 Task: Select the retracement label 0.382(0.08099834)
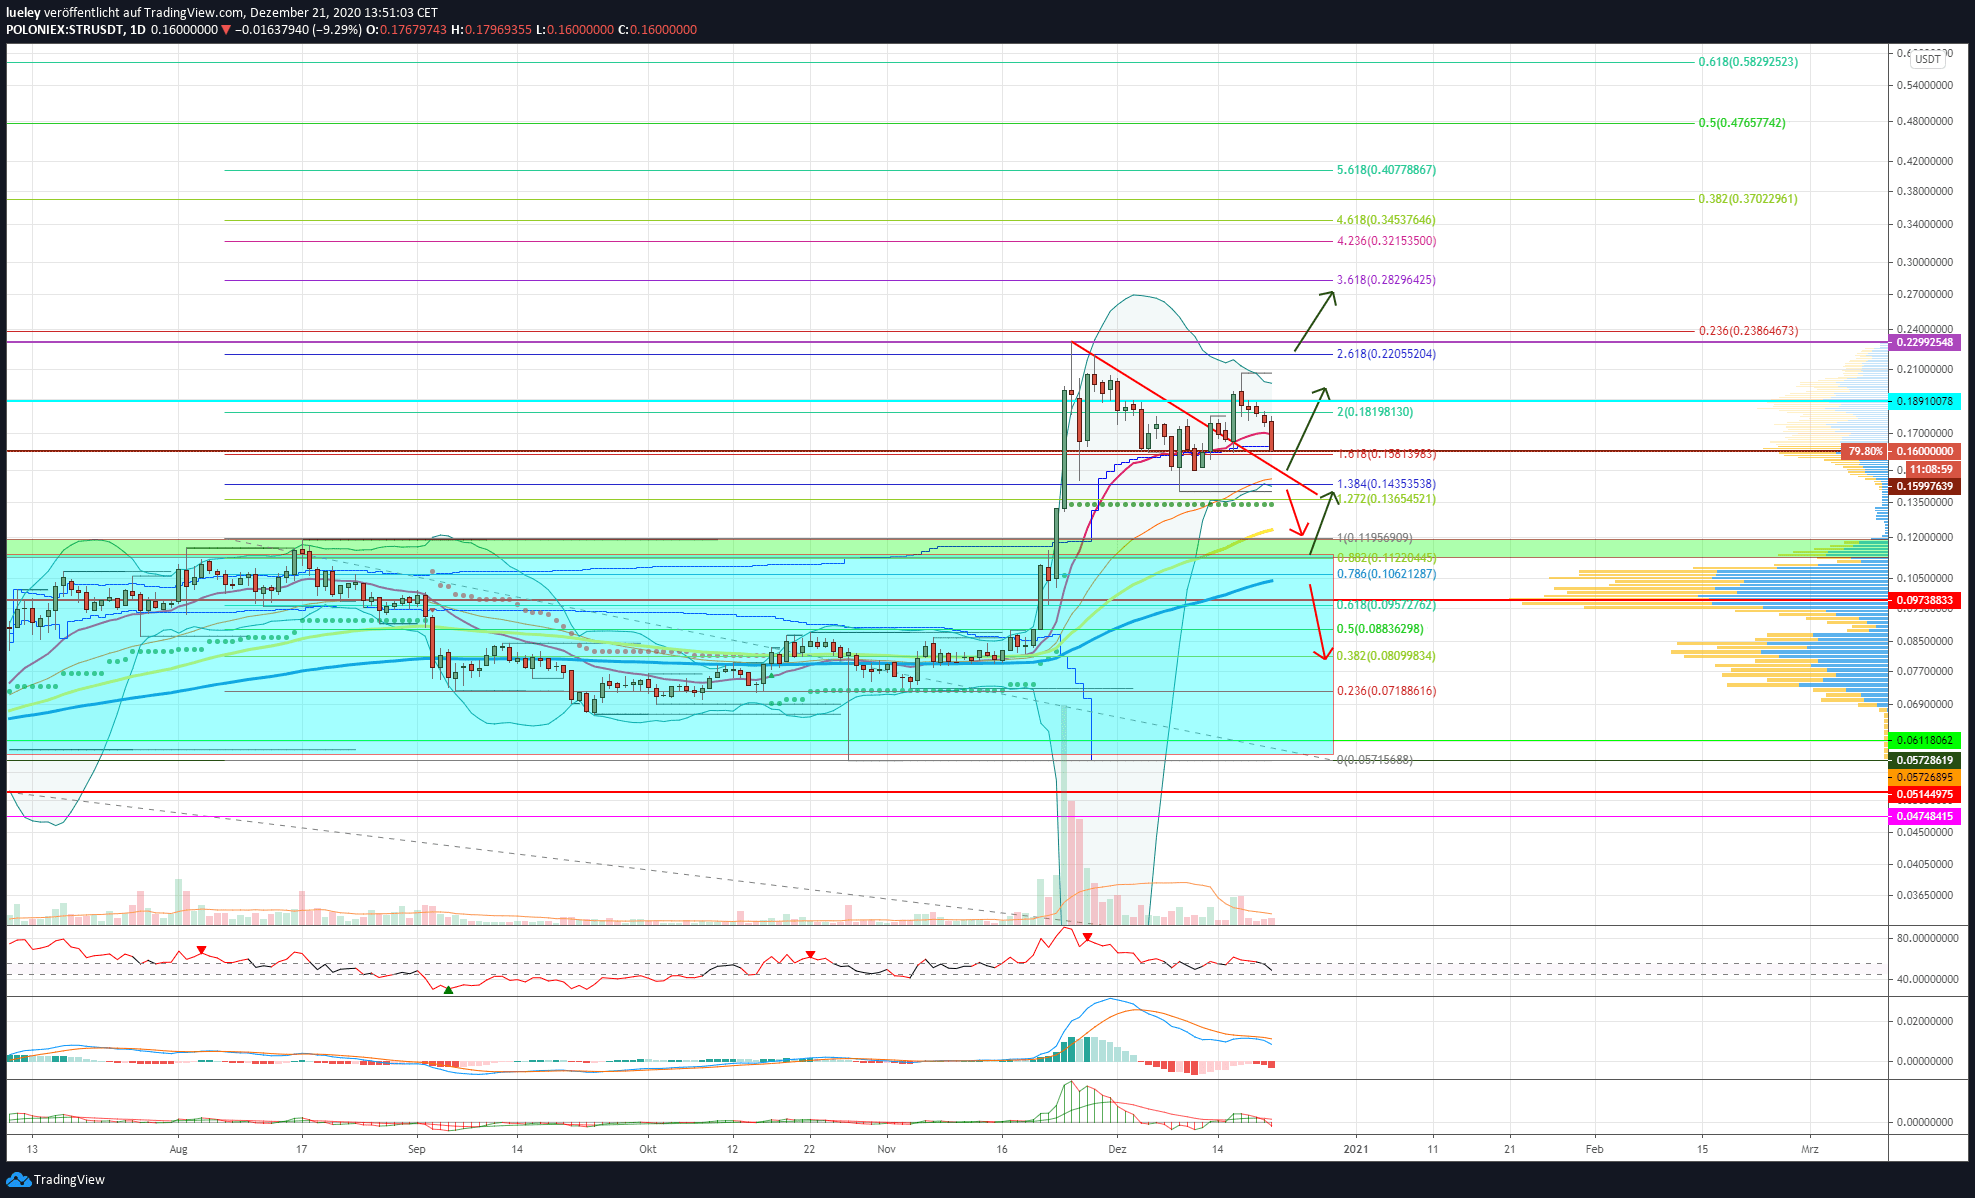point(1386,656)
